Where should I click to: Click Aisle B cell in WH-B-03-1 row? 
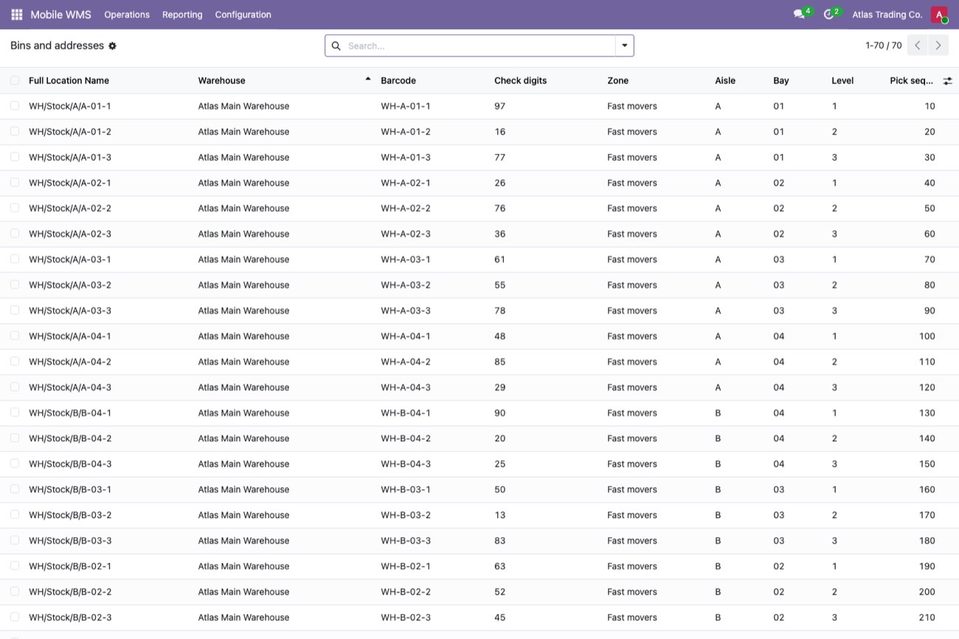718,489
